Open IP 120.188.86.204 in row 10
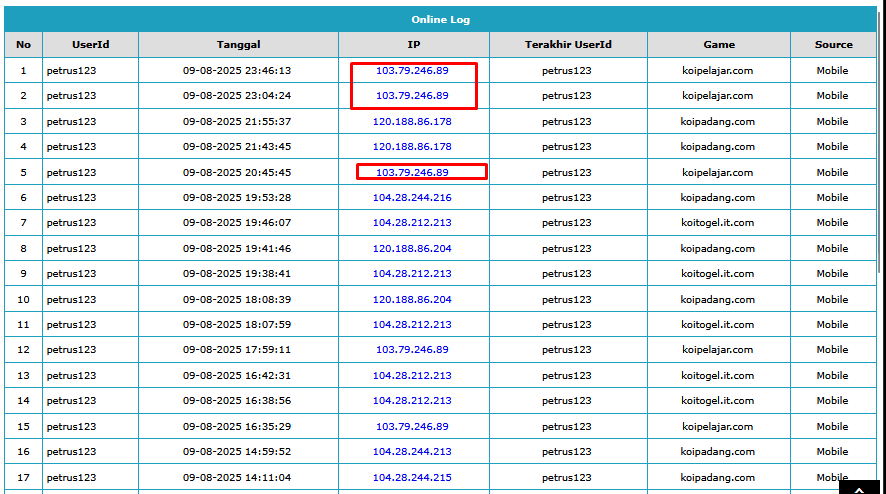The image size is (886, 494). (x=412, y=300)
